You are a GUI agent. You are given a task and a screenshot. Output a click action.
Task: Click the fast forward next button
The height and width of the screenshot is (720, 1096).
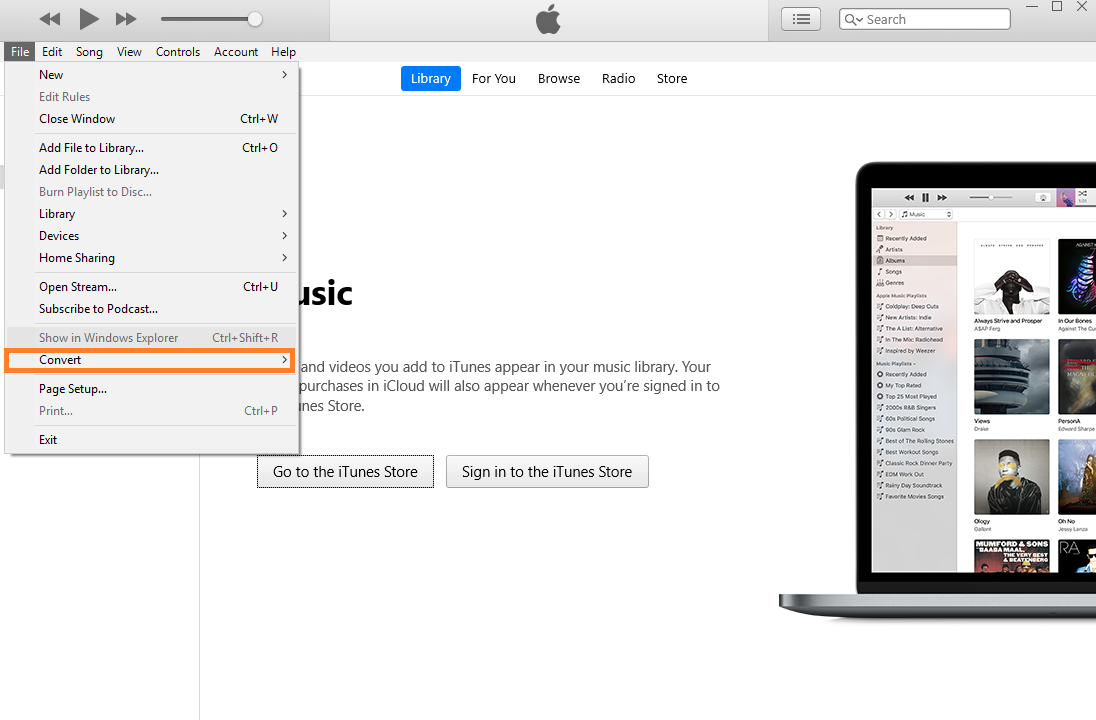(126, 20)
